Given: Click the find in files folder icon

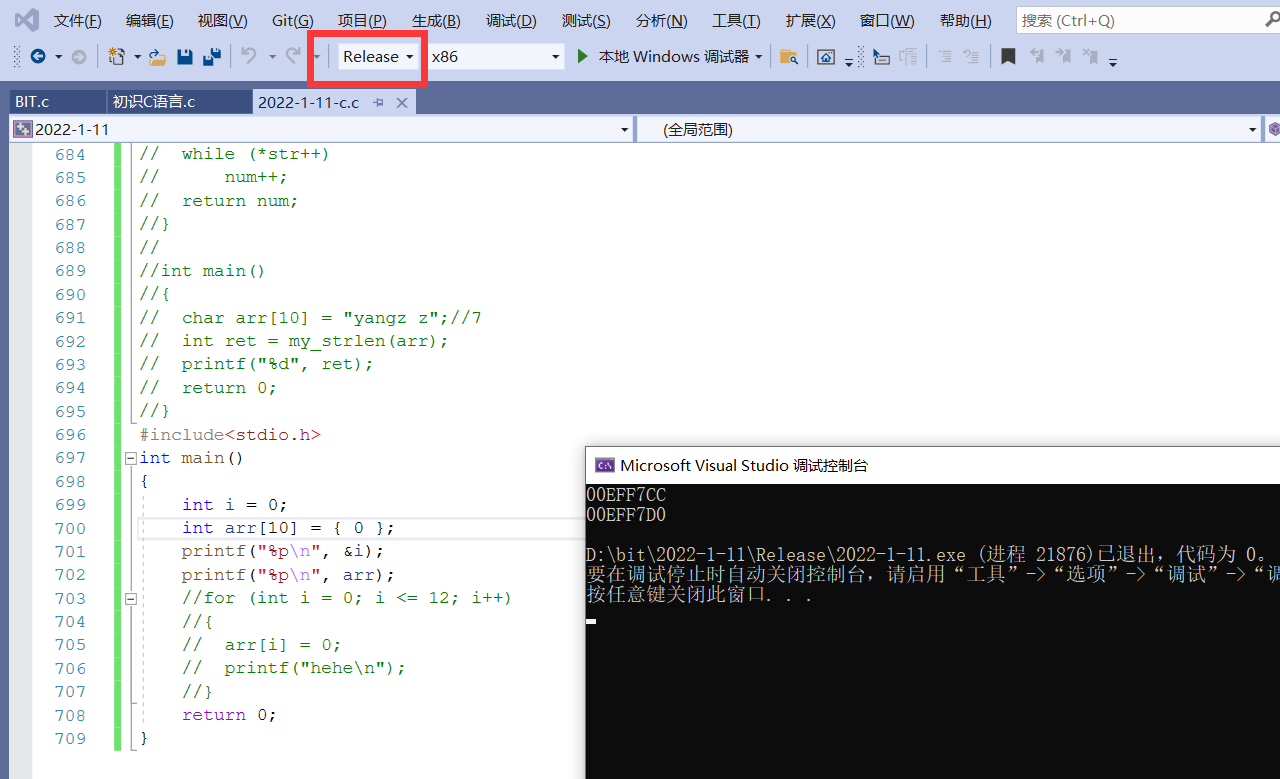Looking at the screenshot, I should tap(789, 57).
